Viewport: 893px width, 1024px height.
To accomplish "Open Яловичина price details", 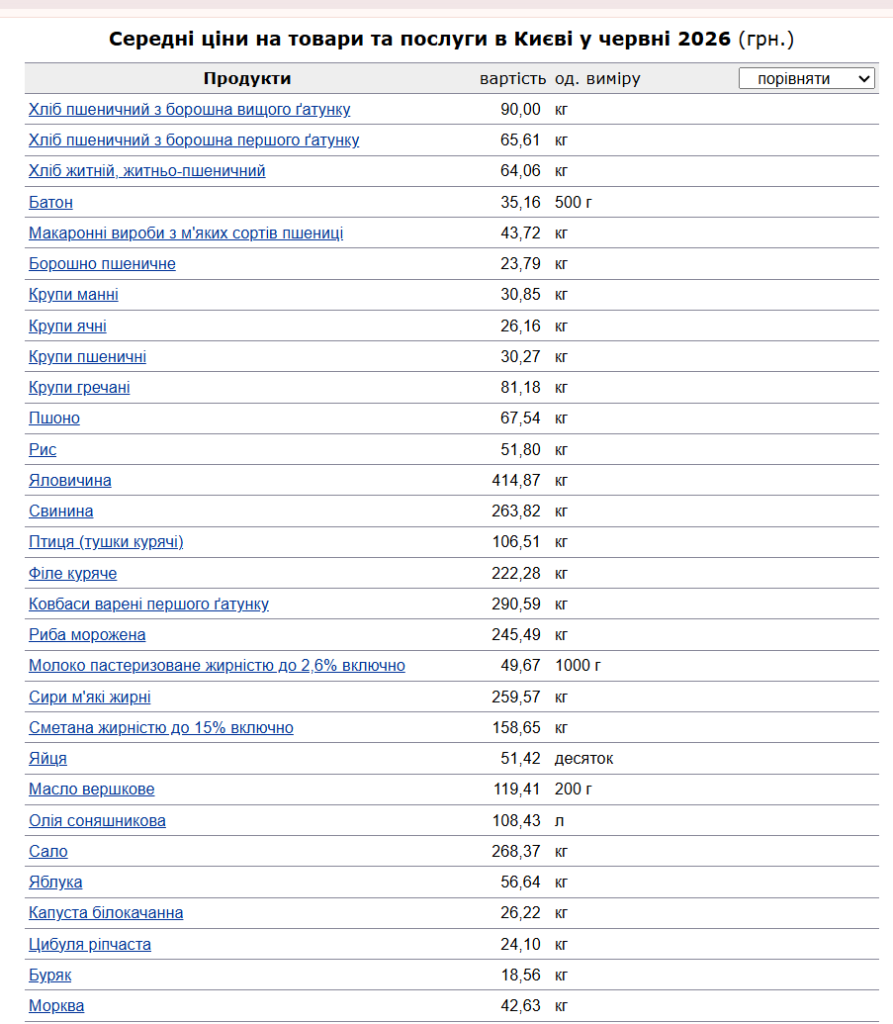I will click(70, 480).
